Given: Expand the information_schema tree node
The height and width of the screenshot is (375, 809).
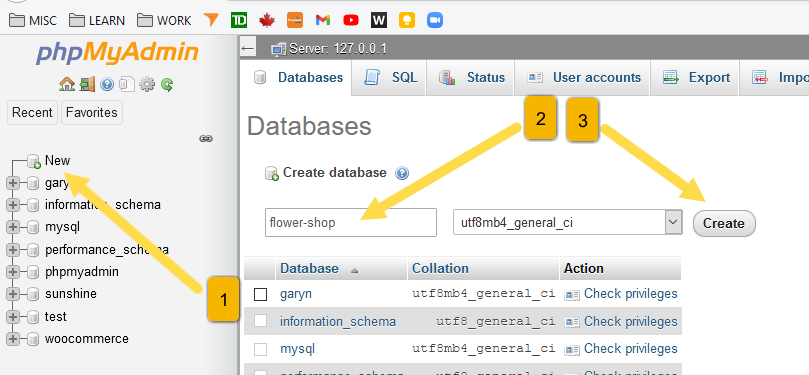Looking at the screenshot, I should click(13, 205).
